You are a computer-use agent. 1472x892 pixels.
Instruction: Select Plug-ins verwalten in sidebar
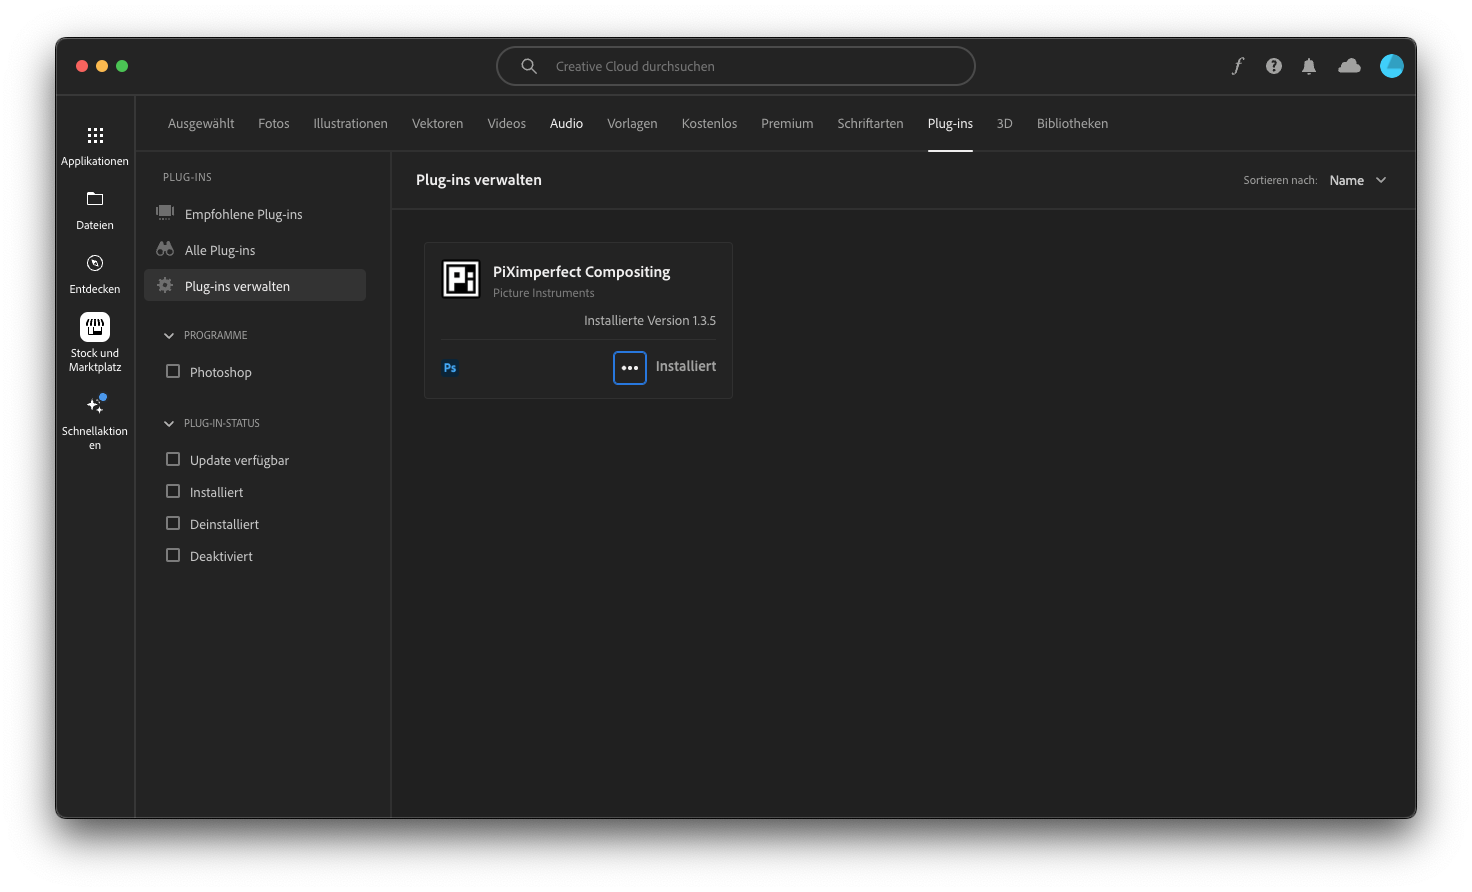(255, 285)
